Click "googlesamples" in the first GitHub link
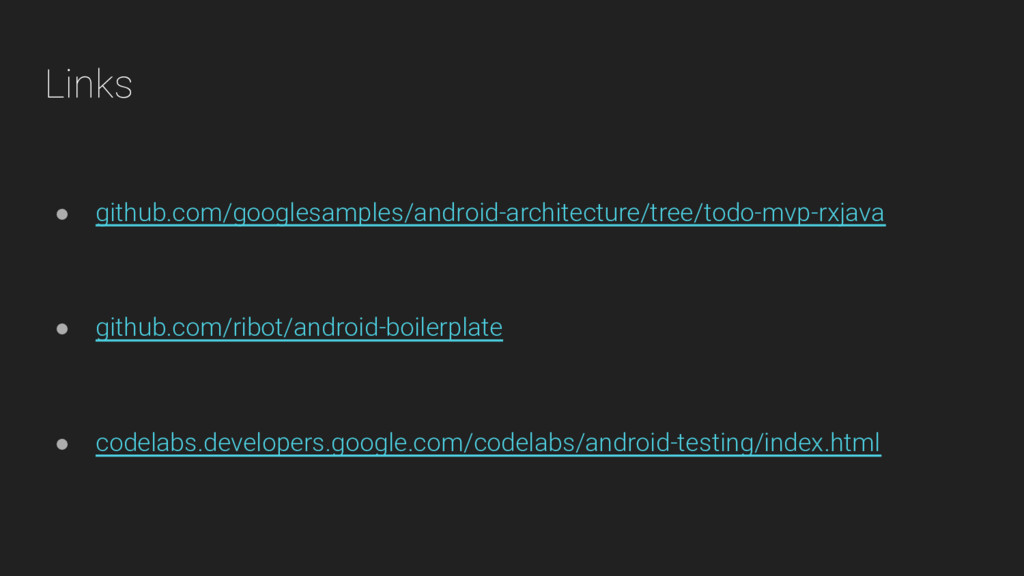1024x576 pixels. (x=318, y=213)
